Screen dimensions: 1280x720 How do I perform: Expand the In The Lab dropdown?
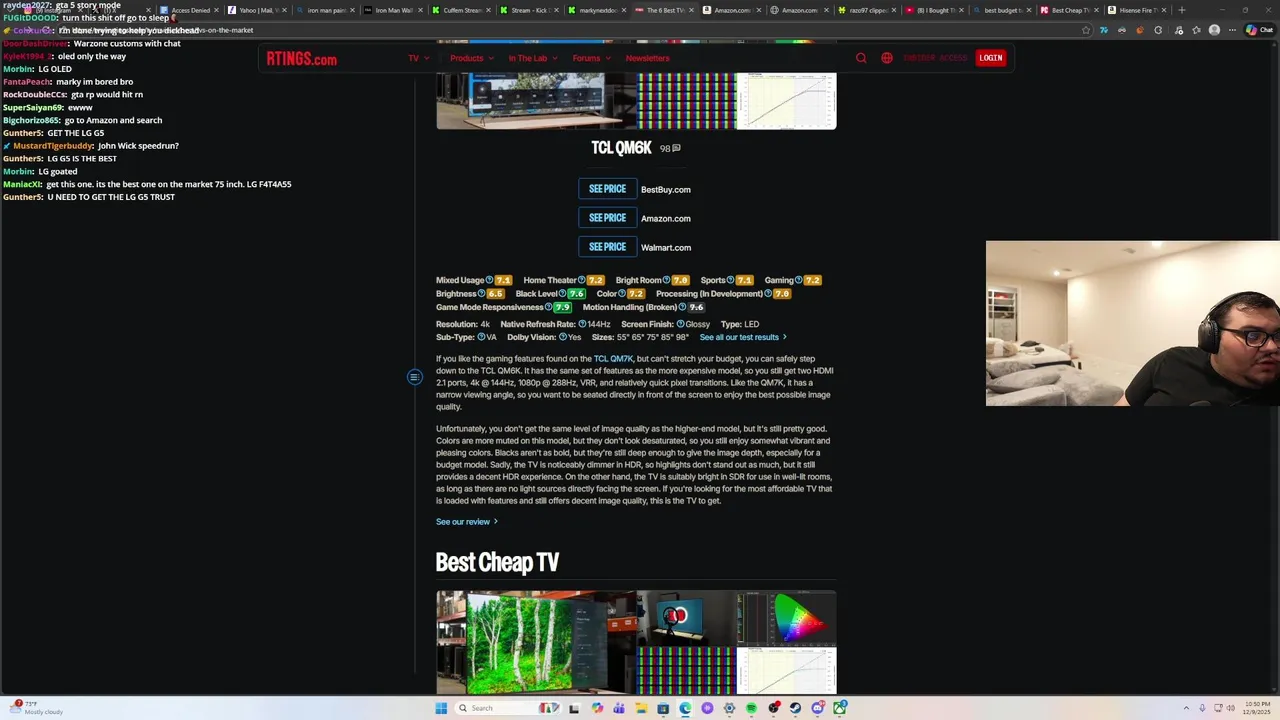pos(533,58)
